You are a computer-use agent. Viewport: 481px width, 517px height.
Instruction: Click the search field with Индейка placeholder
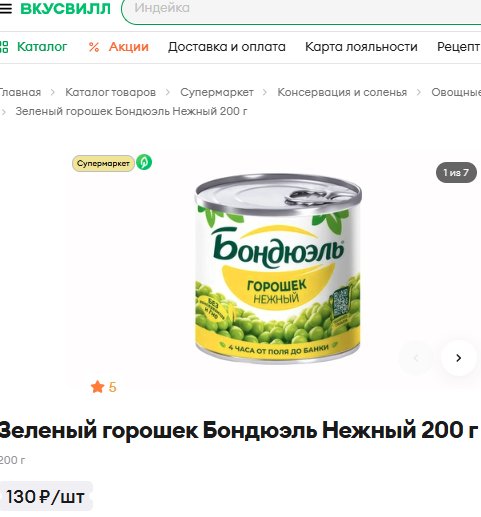301,10
